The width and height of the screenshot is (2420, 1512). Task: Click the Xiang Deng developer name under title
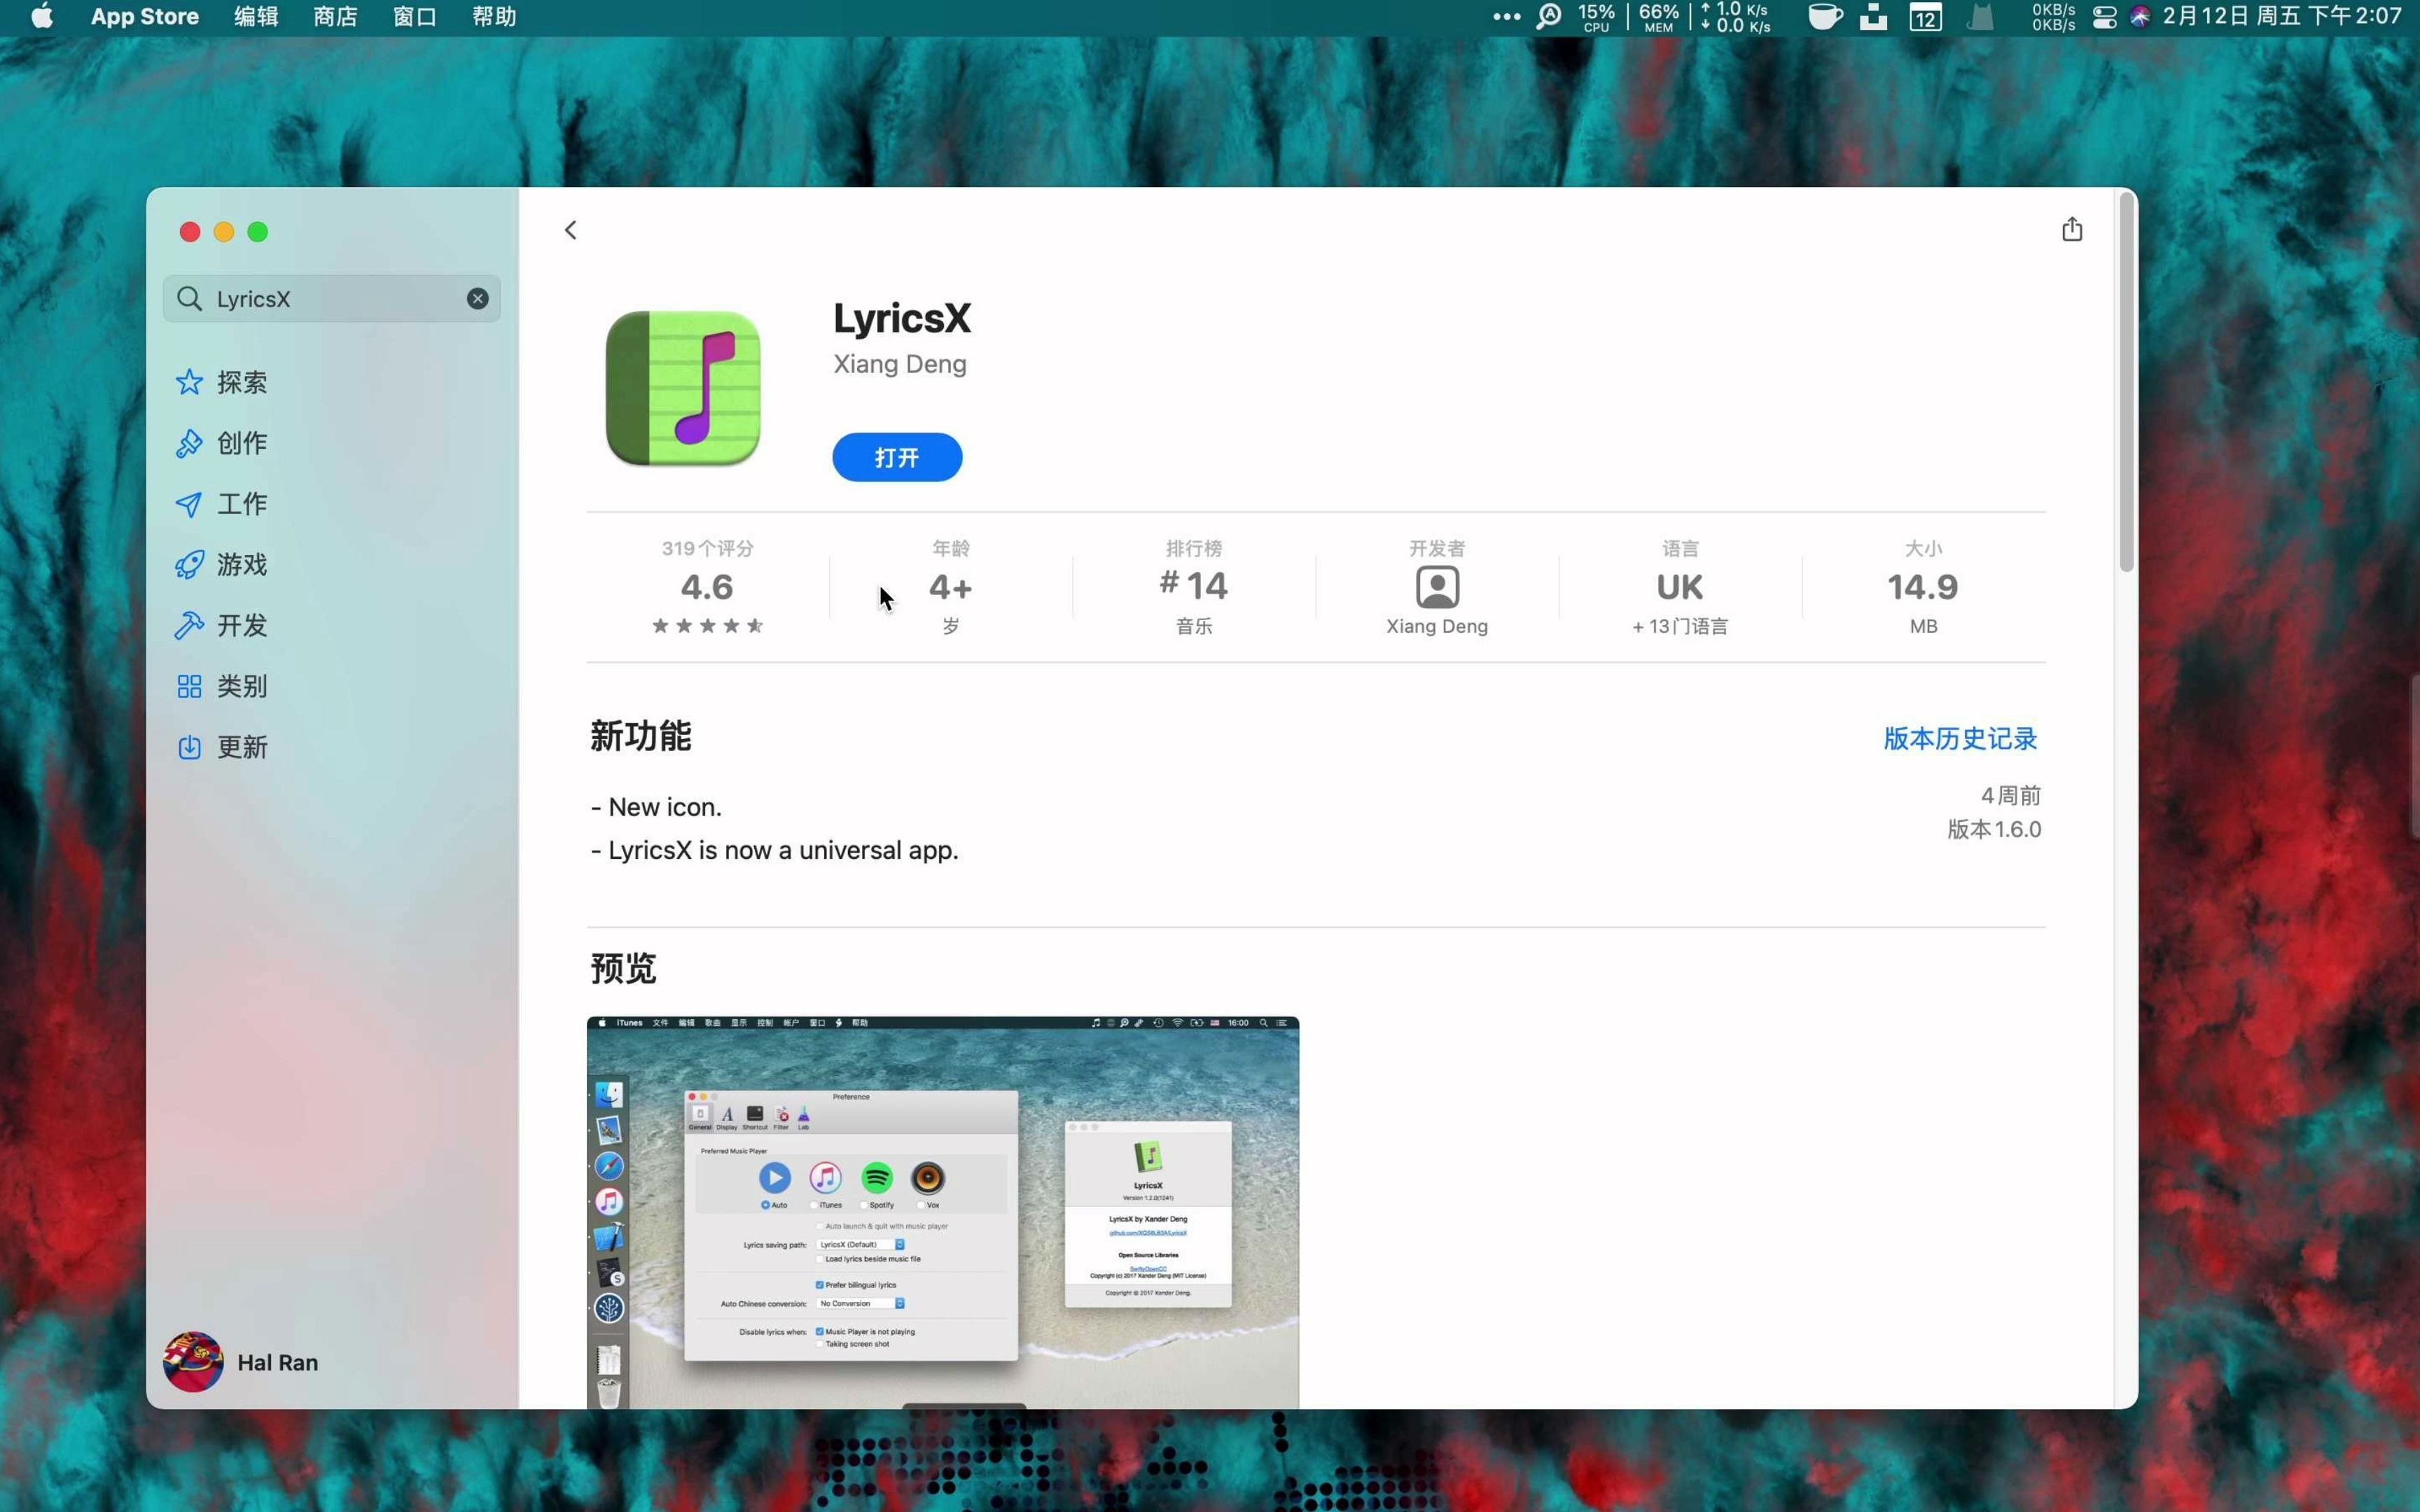(900, 364)
